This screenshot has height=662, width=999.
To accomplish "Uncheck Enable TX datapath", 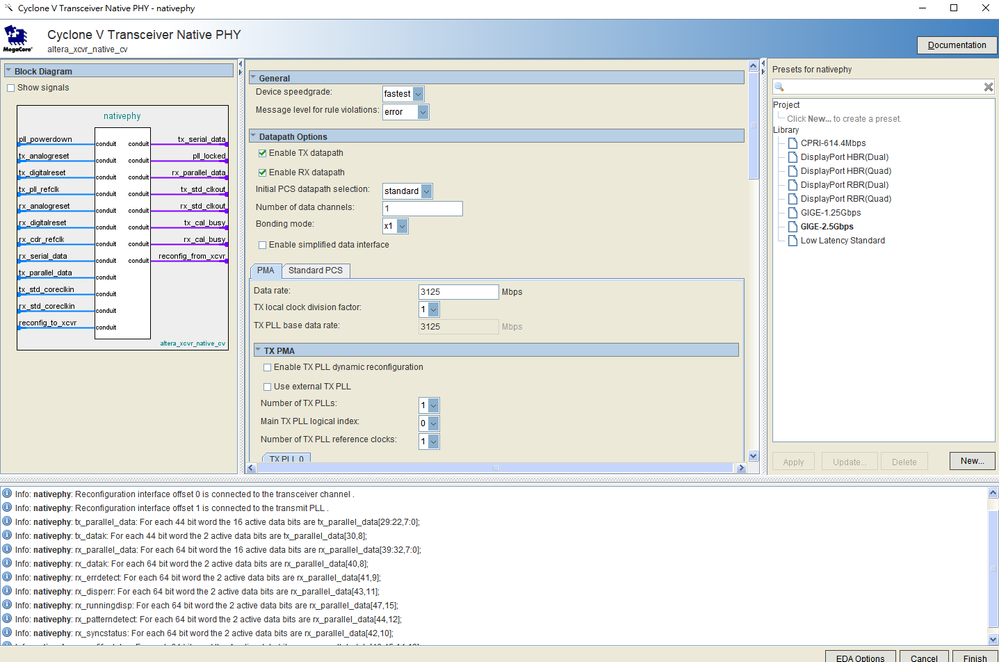I will pyautogui.click(x=263, y=153).
